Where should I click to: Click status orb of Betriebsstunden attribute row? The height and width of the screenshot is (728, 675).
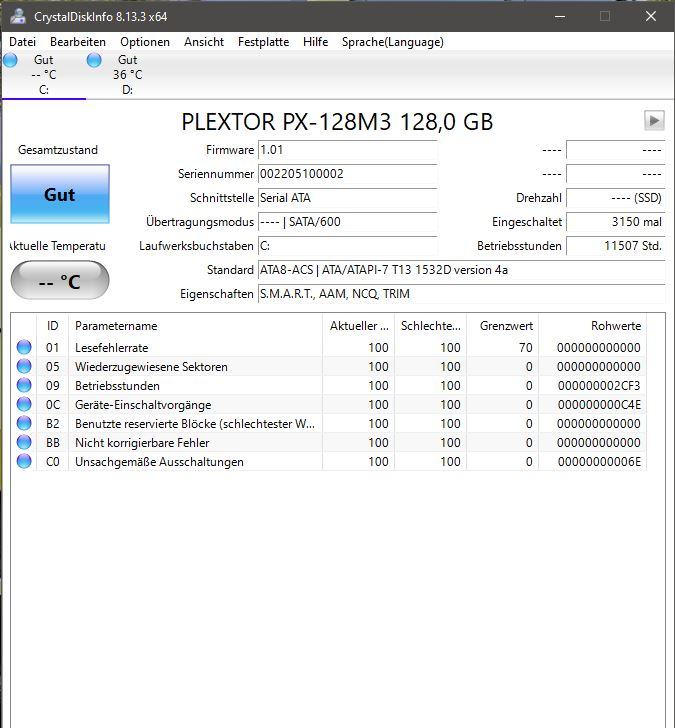tap(24, 385)
